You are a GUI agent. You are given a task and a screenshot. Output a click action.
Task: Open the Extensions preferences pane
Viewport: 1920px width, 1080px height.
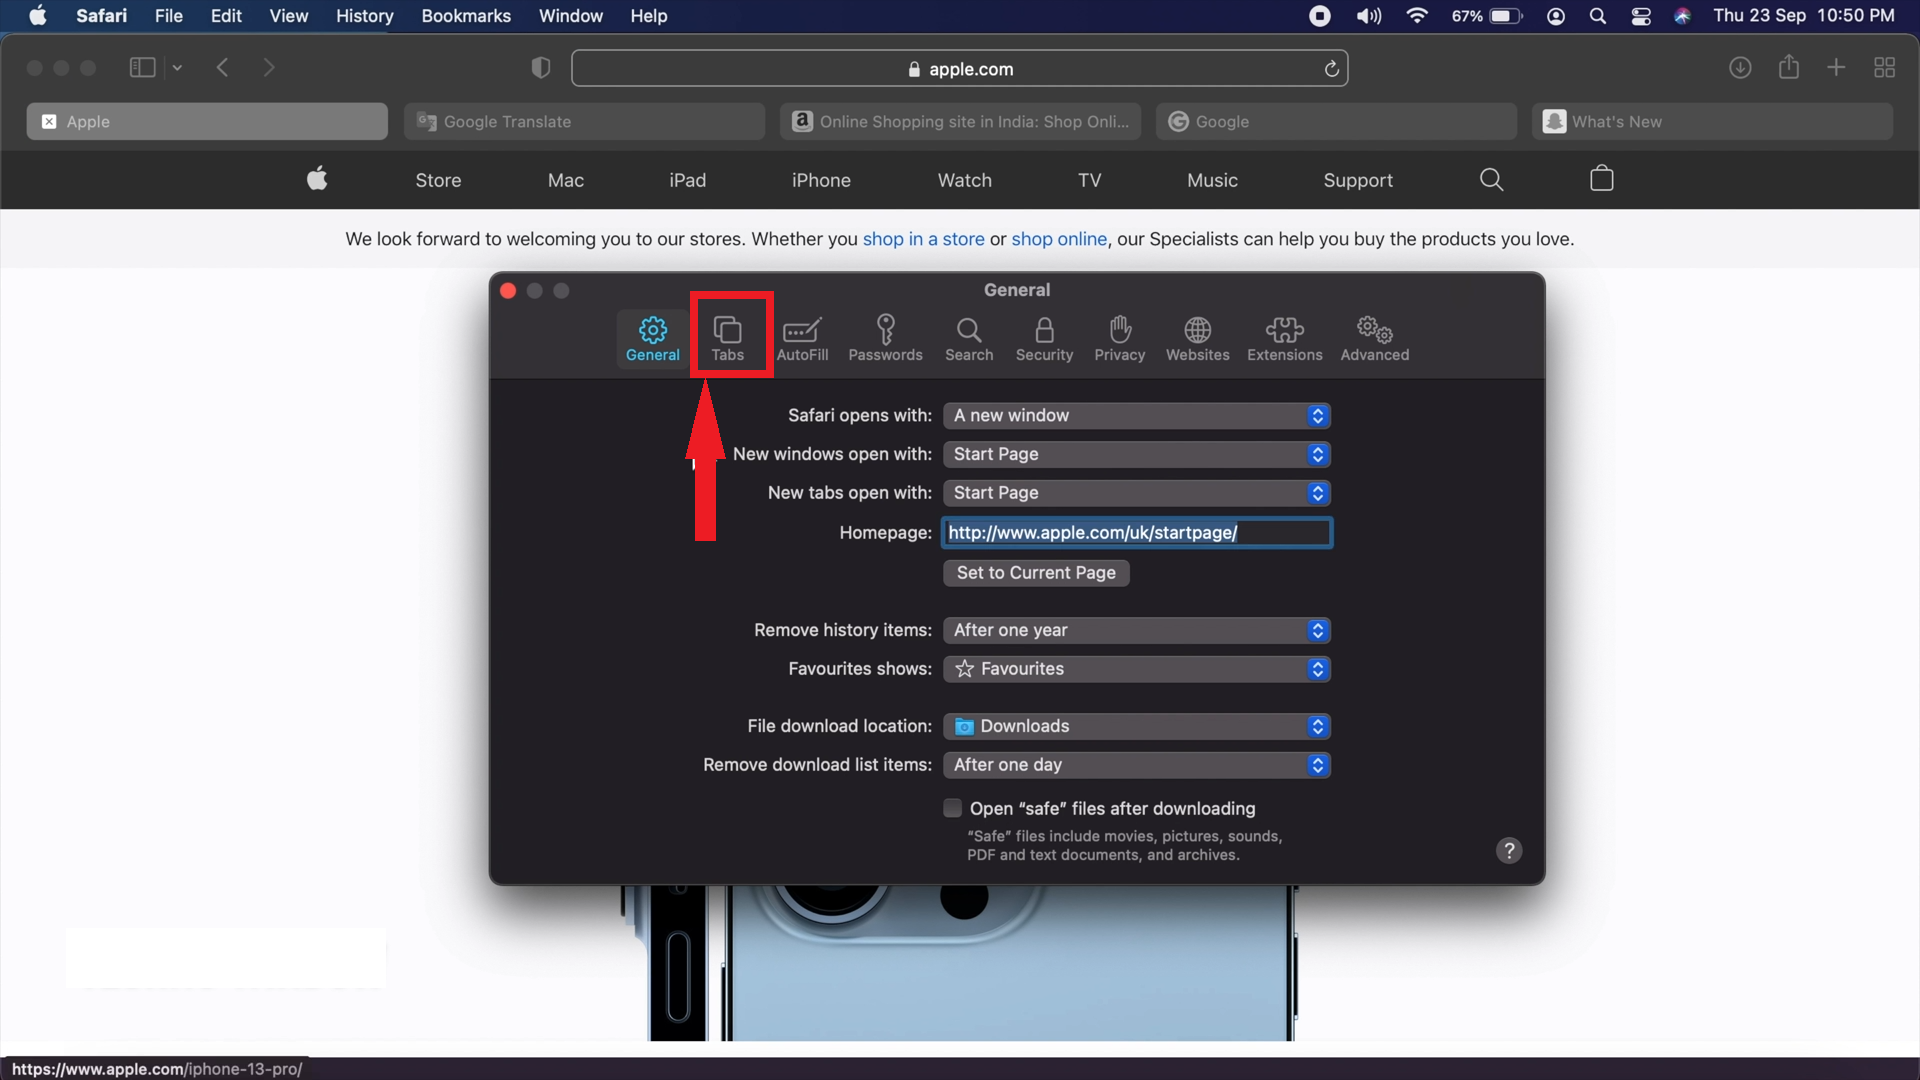[1284, 338]
